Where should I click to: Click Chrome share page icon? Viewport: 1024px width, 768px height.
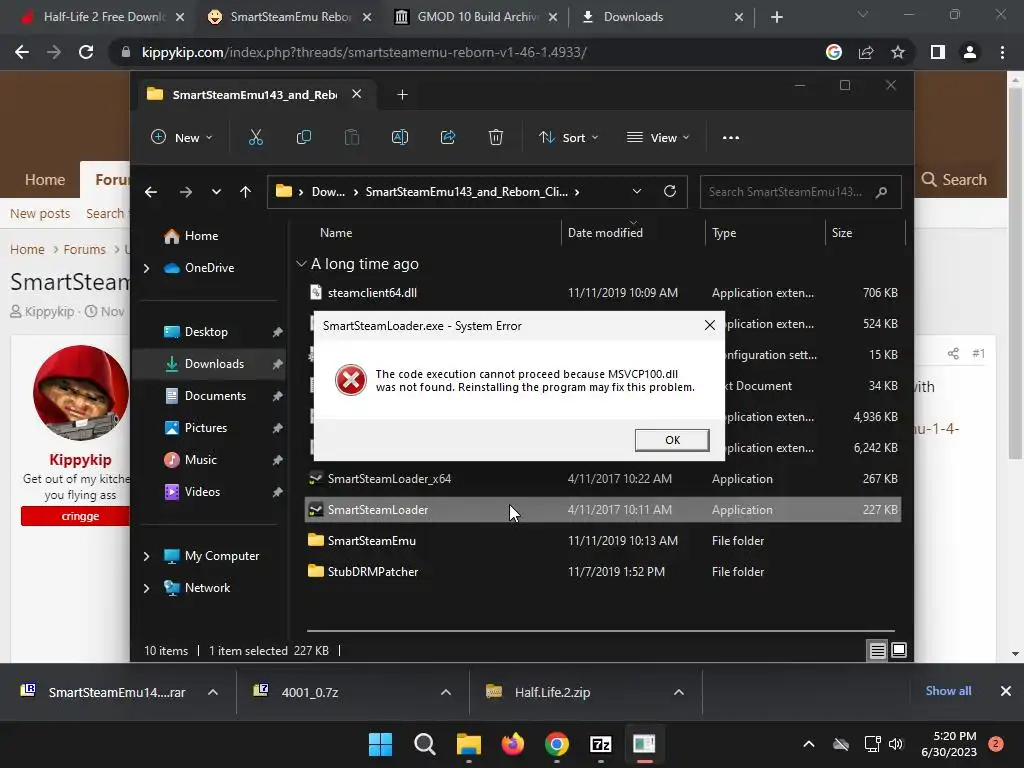pyautogui.click(x=866, y=52)
